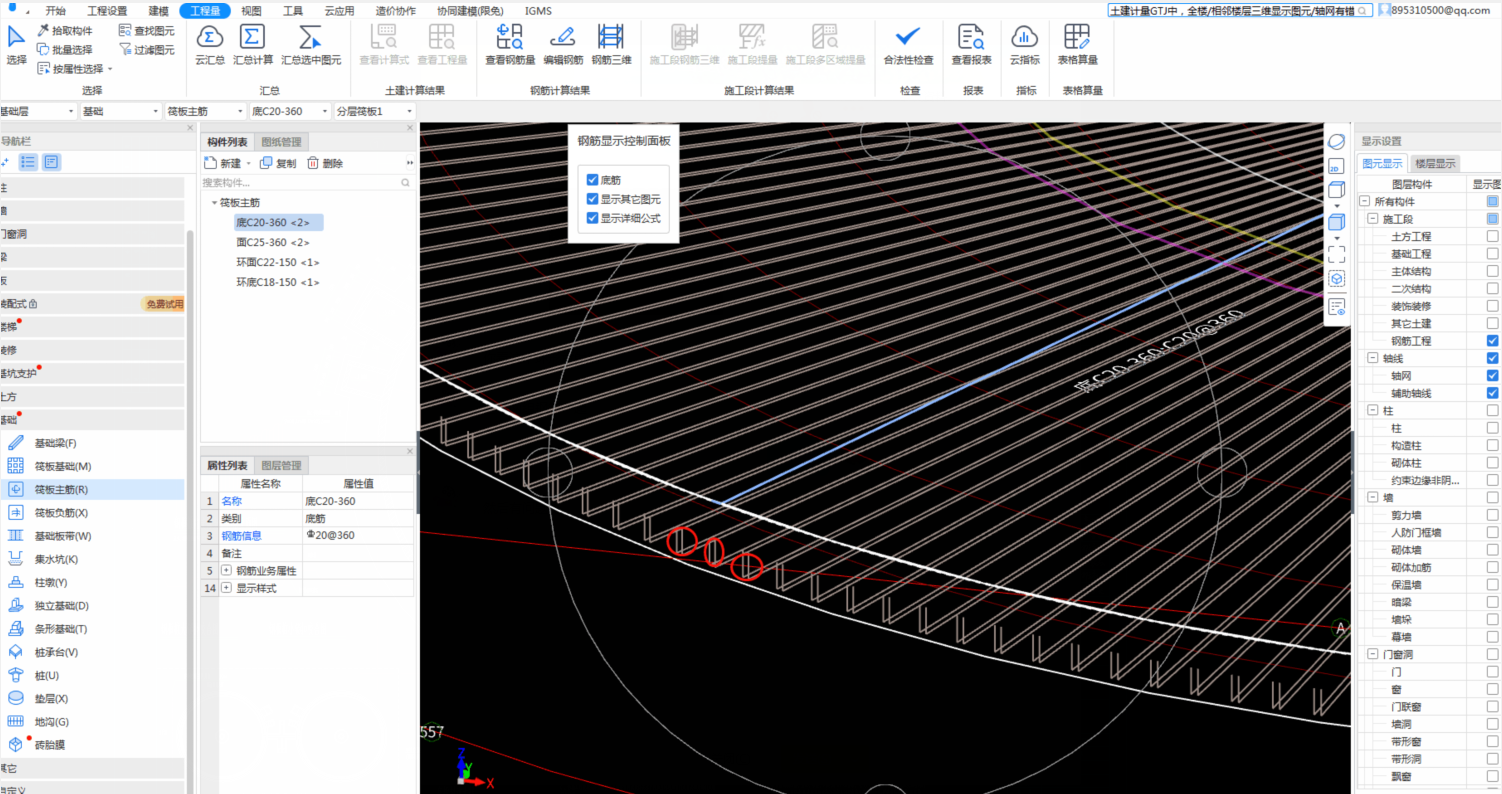Viewport: 1502px width, 794px height.
Task: Uncheck 钢筋工程 display checkbox
Action: [x=1492, y=341]
